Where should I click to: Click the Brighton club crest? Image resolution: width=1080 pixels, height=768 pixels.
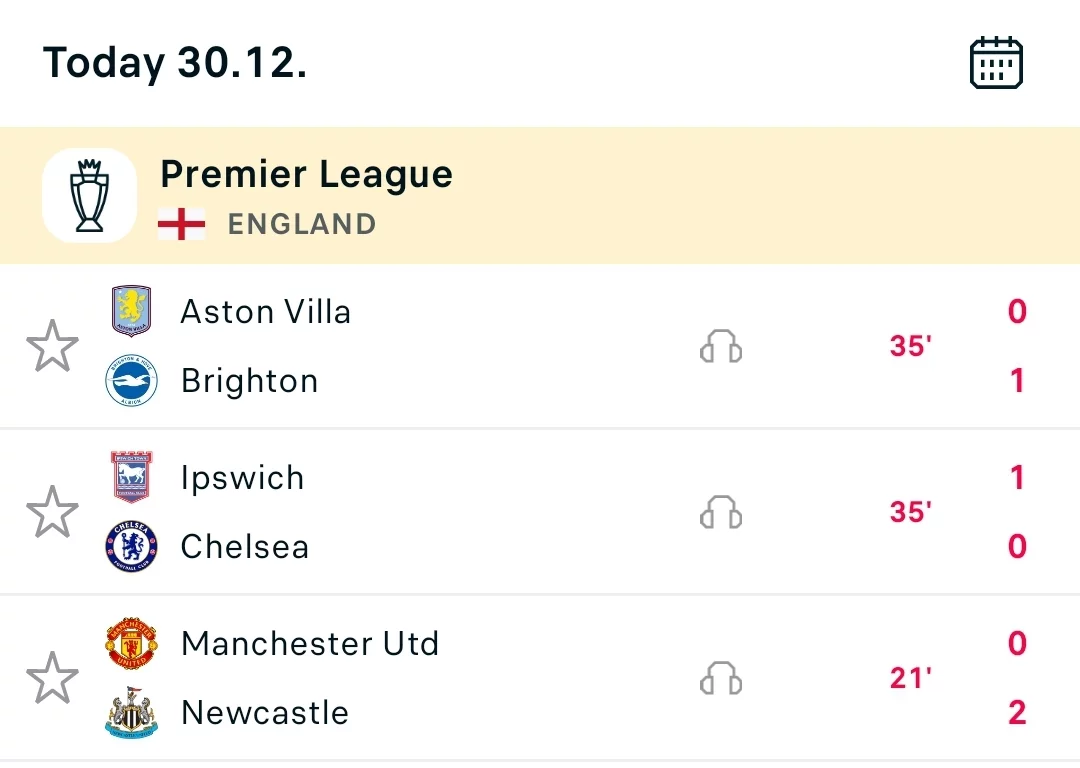point(131,380)
